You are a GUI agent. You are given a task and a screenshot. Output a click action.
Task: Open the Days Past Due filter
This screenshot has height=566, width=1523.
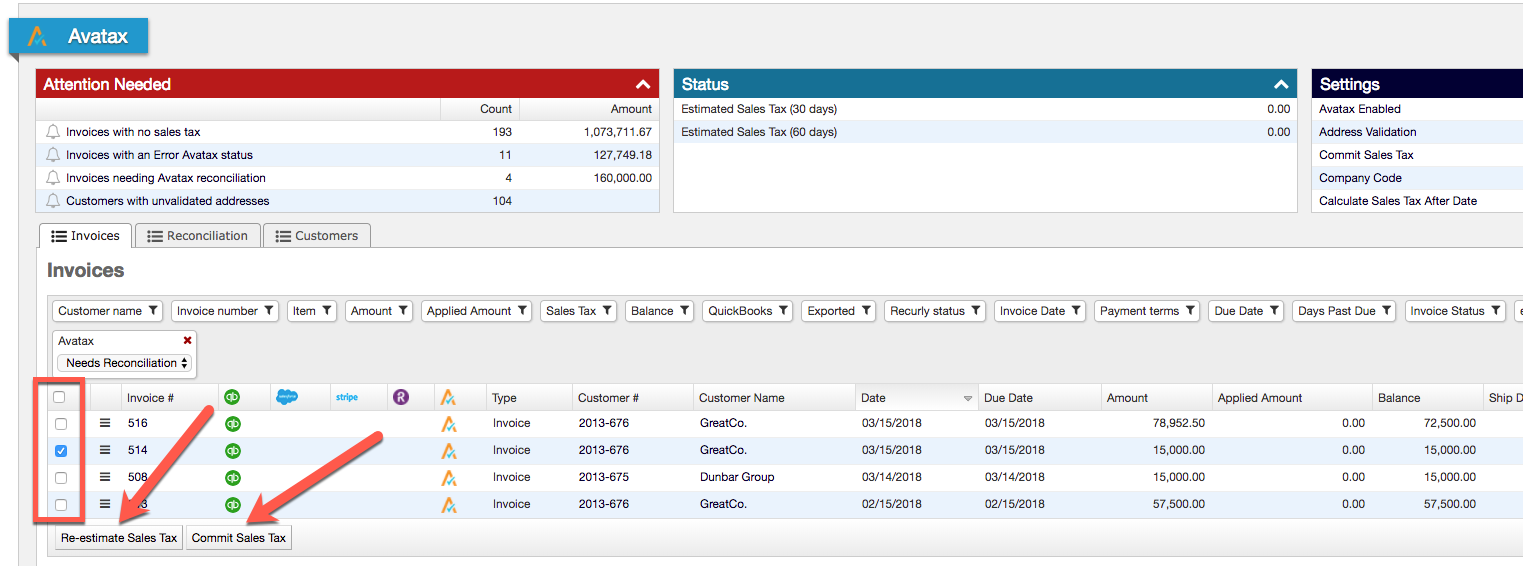(x=1344, y=311)
